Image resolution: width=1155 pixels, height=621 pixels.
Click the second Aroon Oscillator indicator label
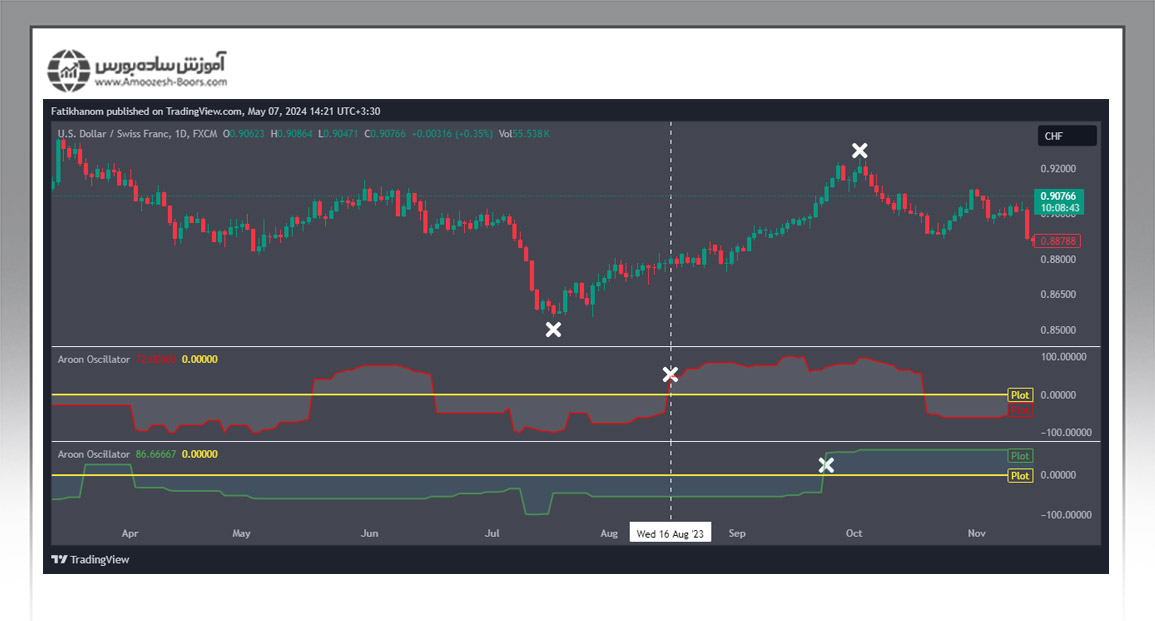[93, 454]
